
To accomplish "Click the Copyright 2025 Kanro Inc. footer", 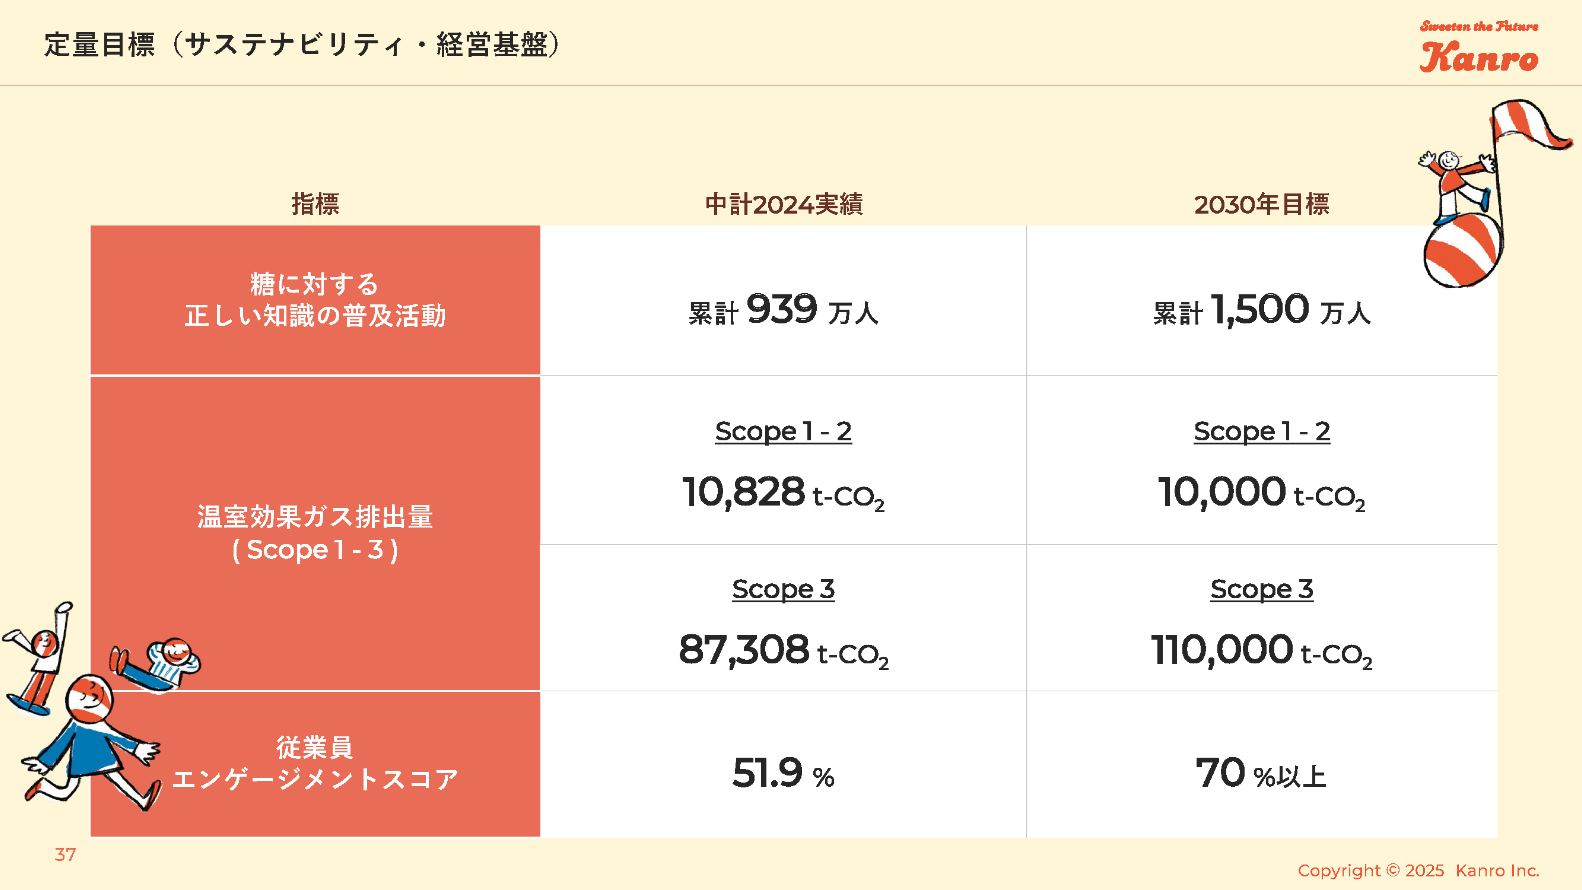I will [1418, 870].
